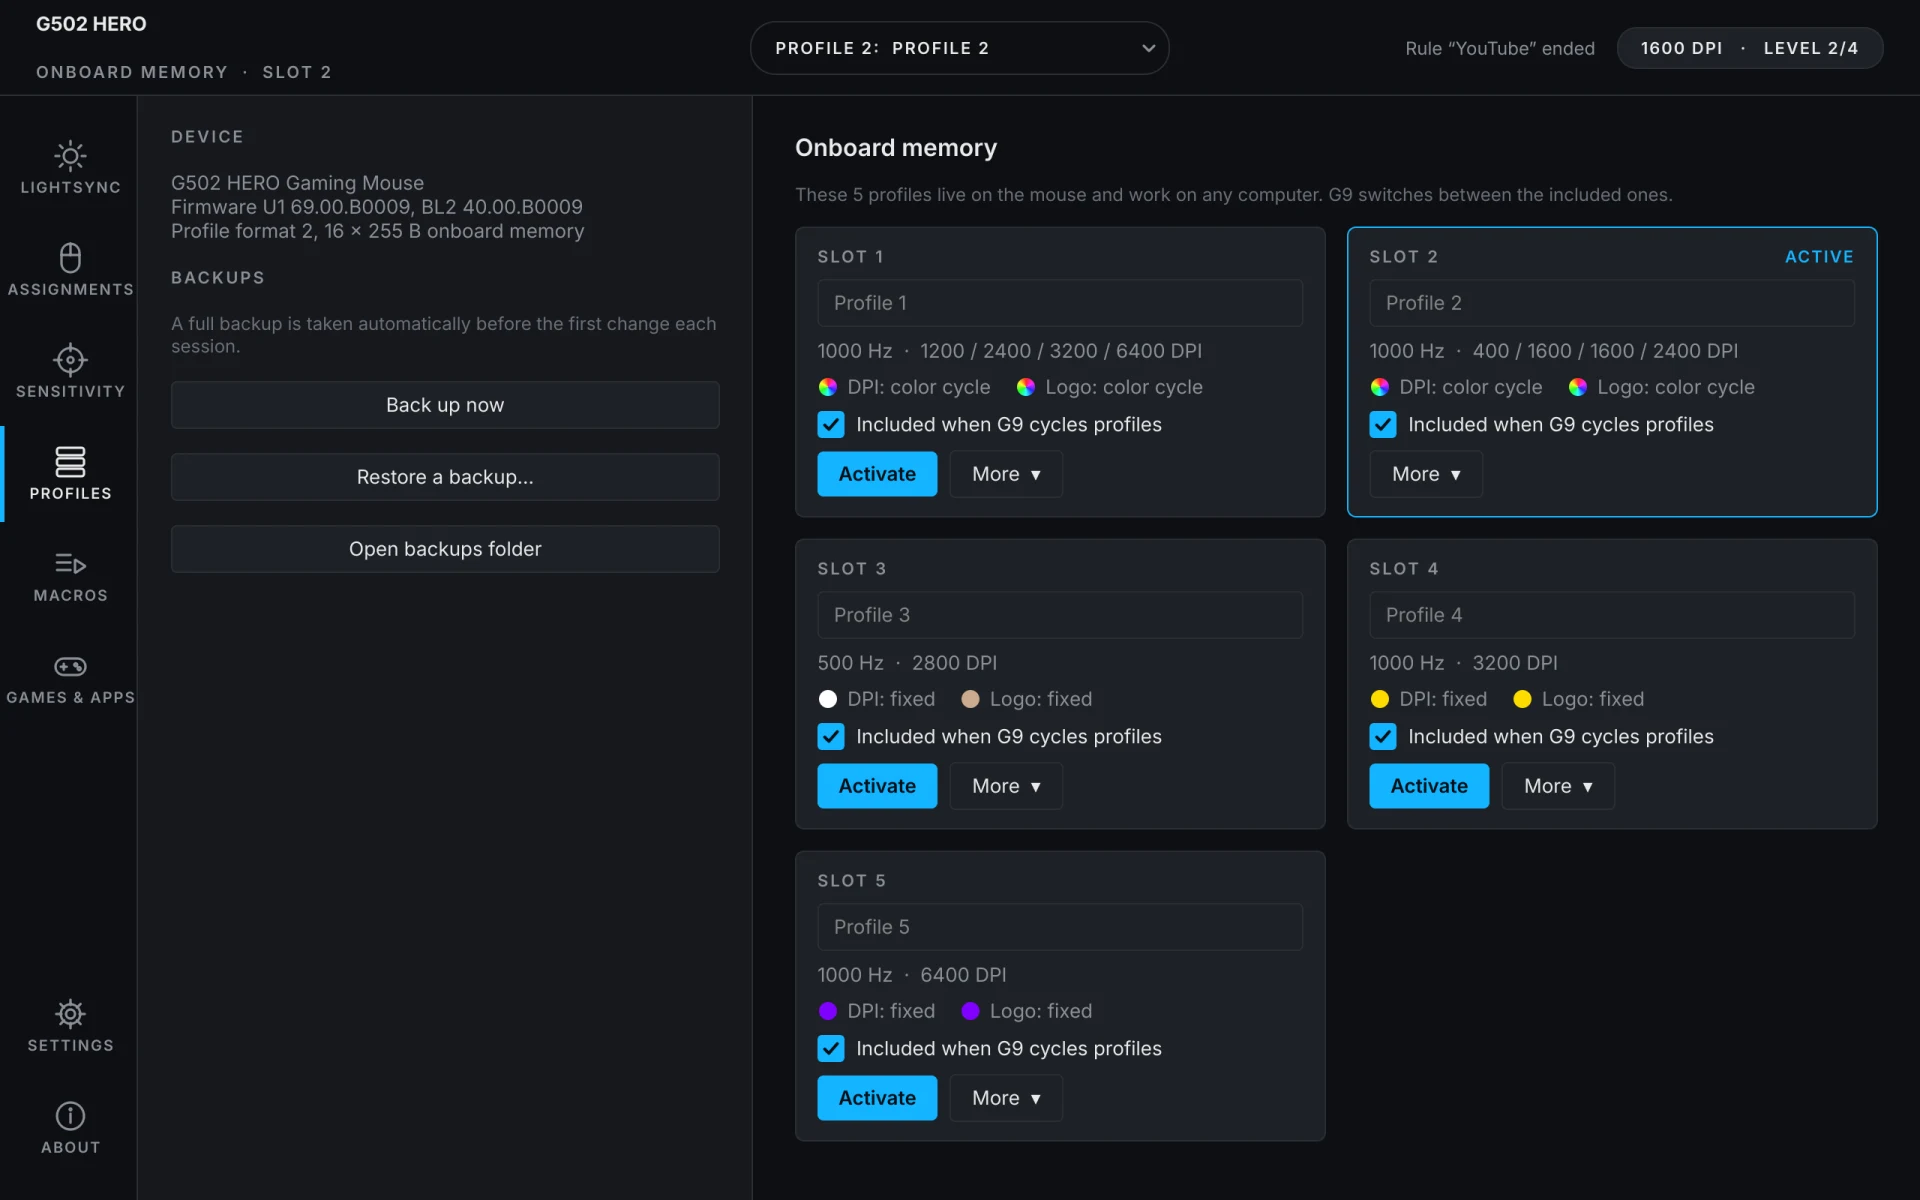Open the Assignments mouse icon
The width and height of the screenshot is (1920, 1200).
click(x=70, y=258)
